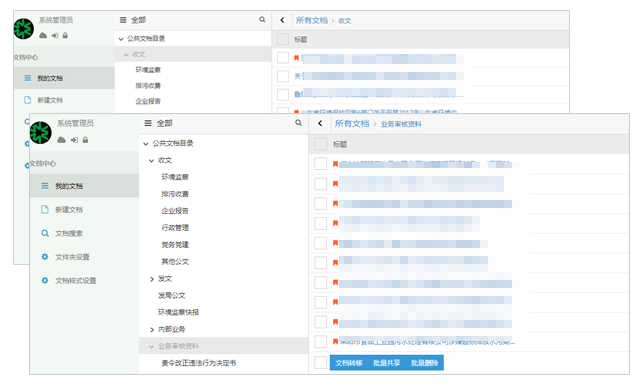Click the folder tree search magnifier in the front window
640x388 pixels.
coord(299,122)
